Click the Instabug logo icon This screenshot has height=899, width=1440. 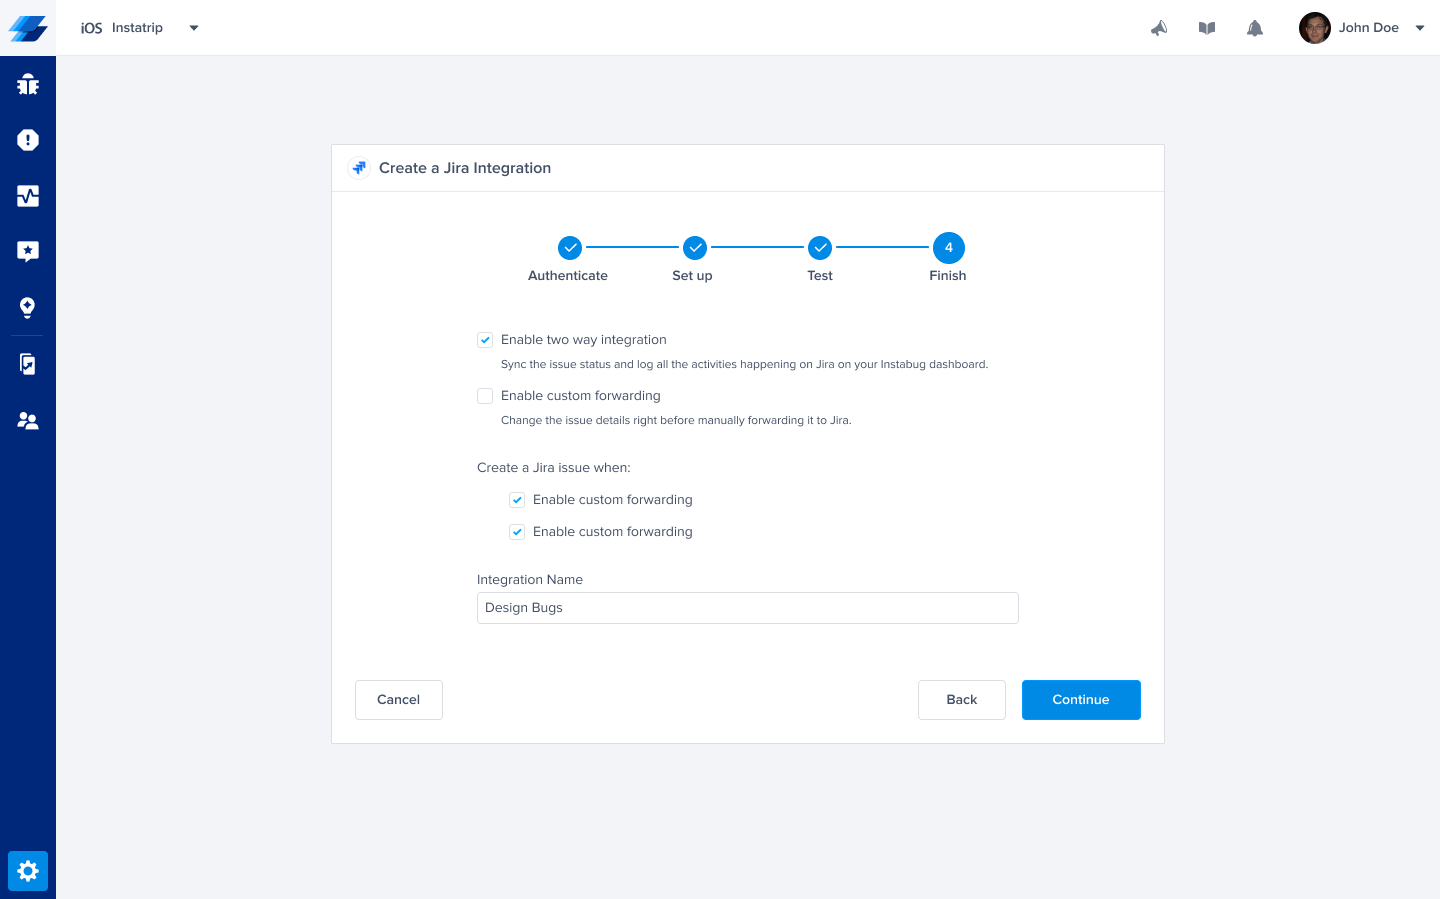(28, 28)
